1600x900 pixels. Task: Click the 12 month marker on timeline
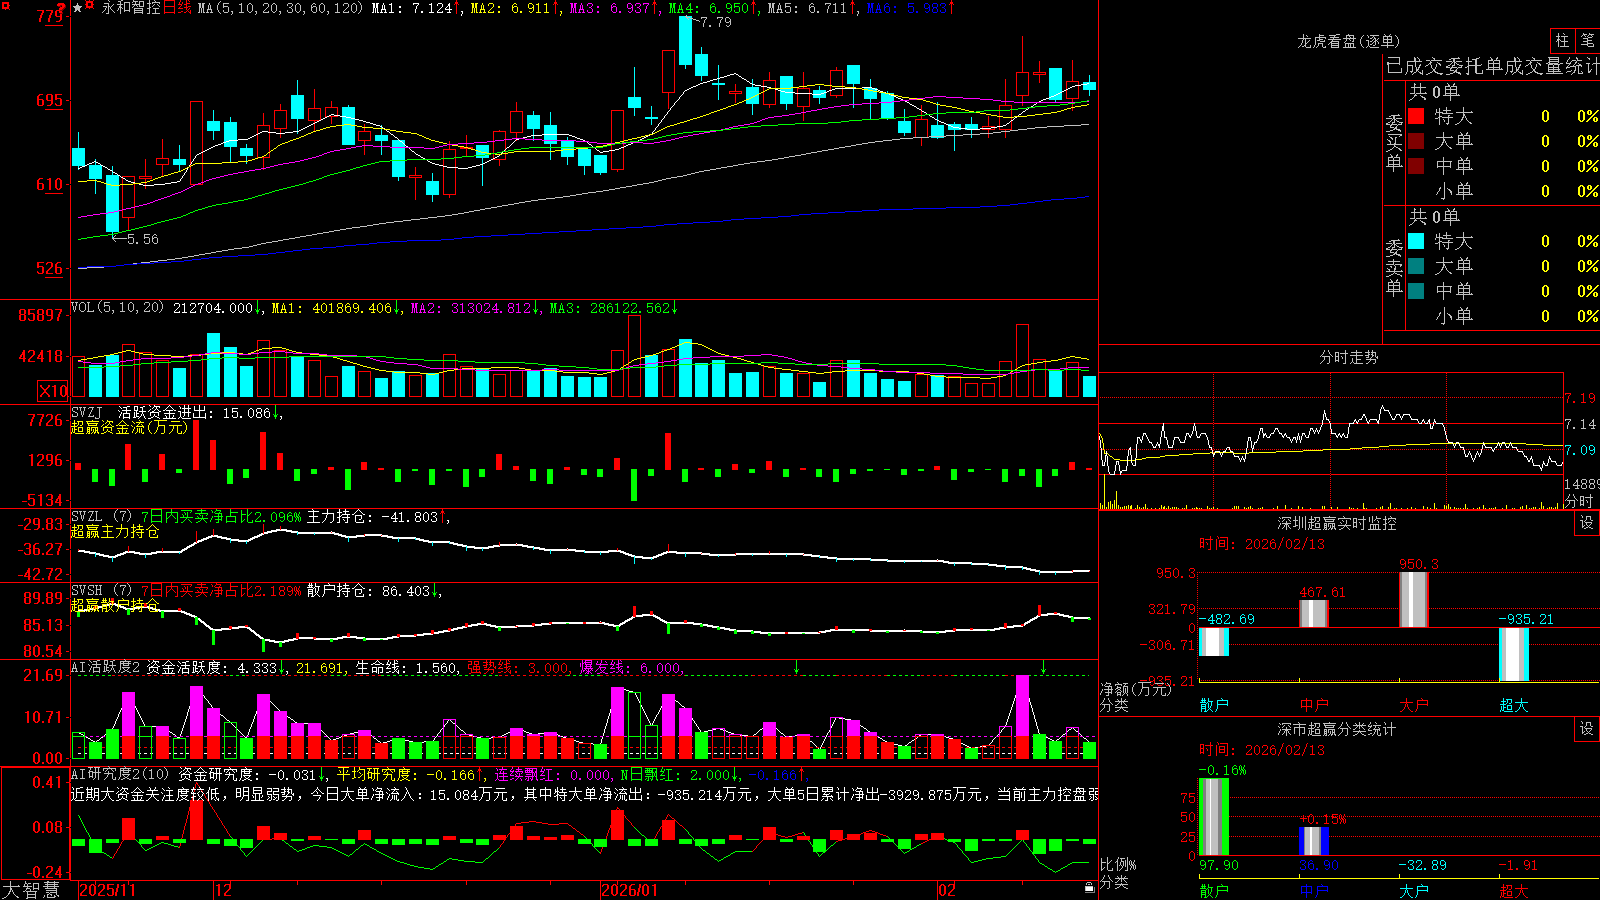223,890
